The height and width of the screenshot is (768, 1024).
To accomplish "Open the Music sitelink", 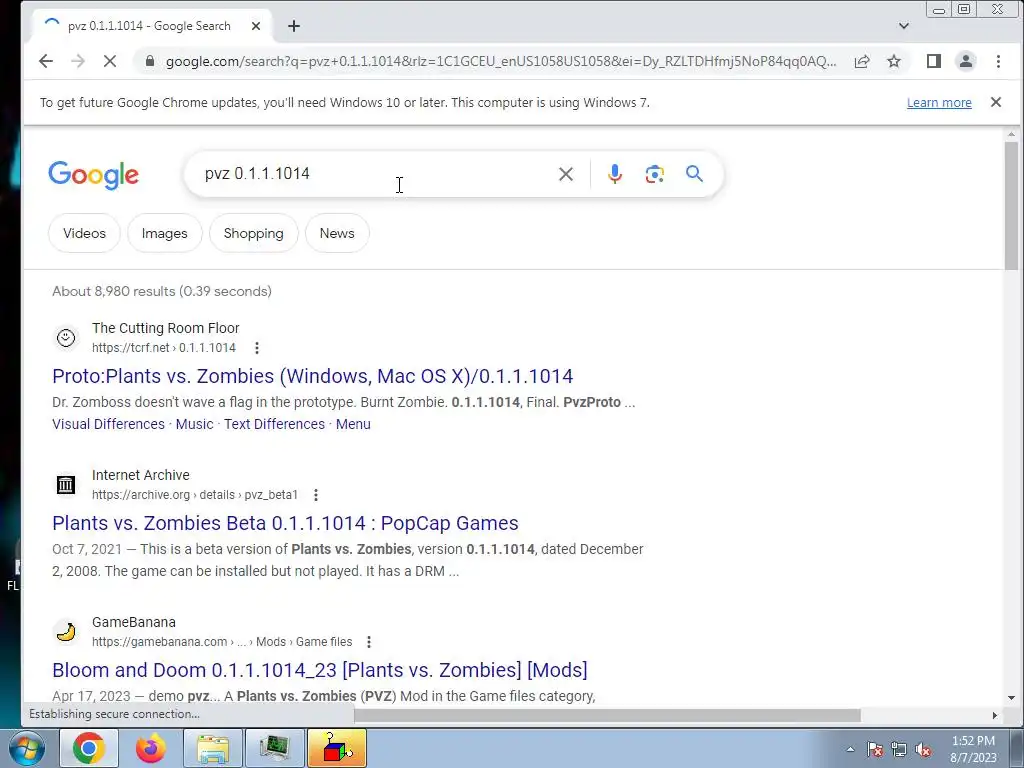I will pos(195,424).
